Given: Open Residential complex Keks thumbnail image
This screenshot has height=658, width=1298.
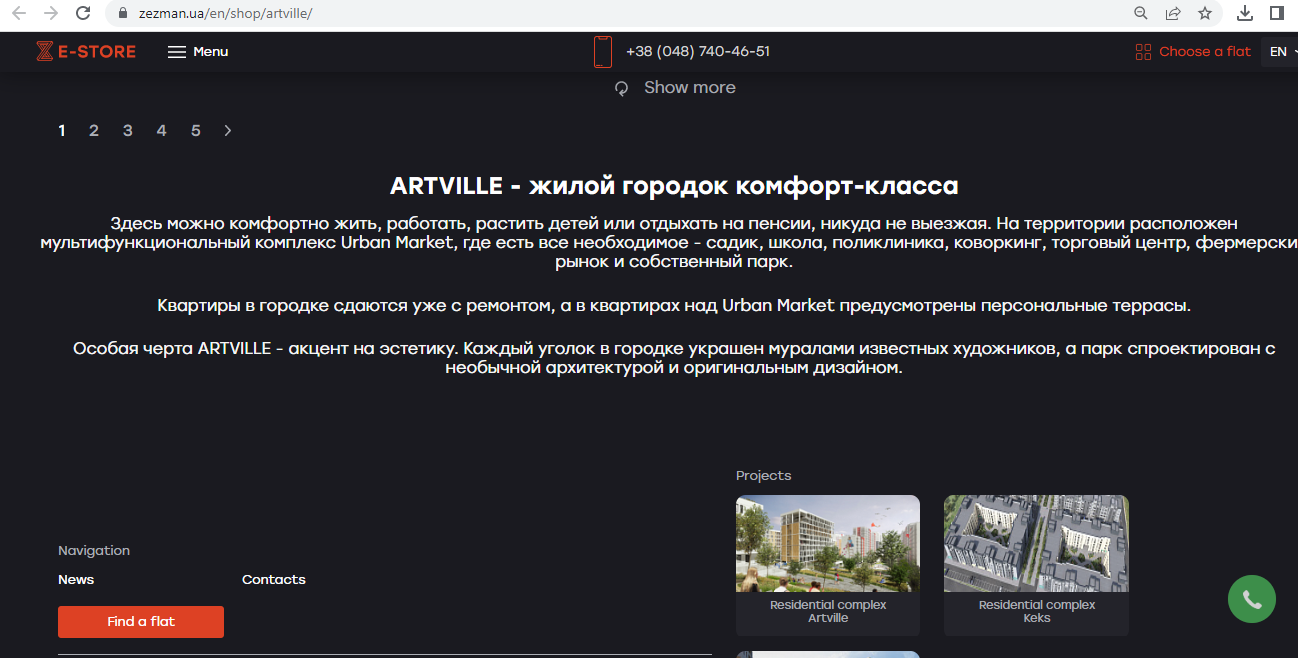Looking at the screenshot, I should [1036, 544].
